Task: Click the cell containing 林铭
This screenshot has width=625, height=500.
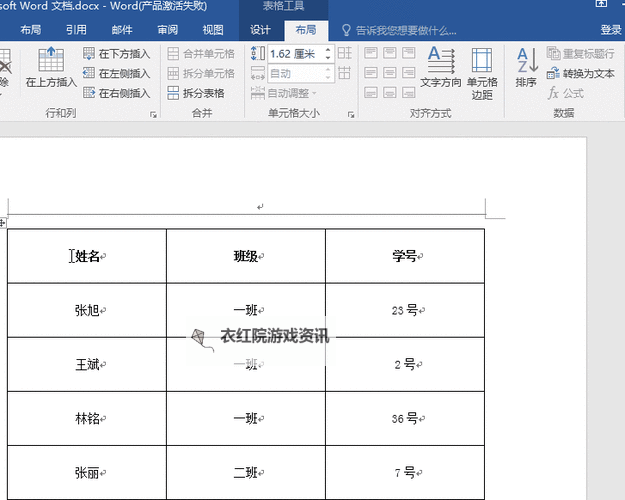Action: pos(87,419)
